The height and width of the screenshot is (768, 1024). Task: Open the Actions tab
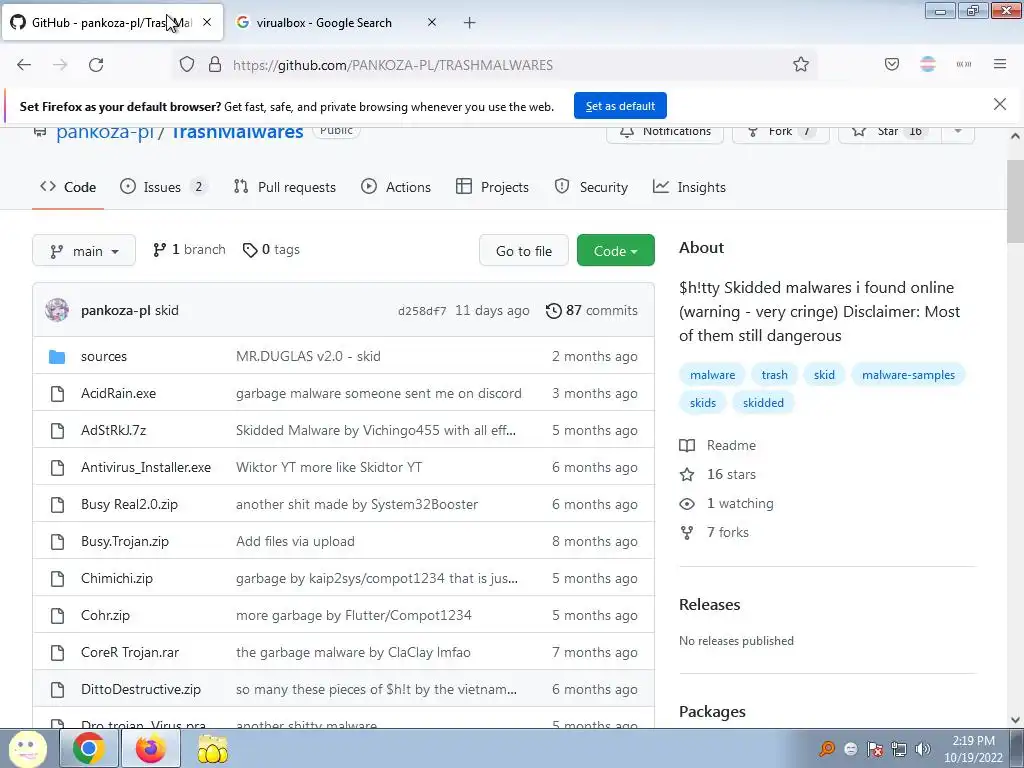(396, 187)
